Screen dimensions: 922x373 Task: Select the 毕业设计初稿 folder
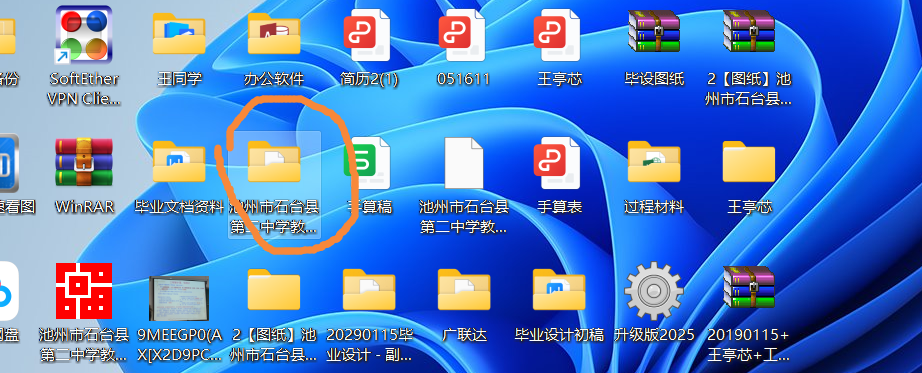click(x=559, y=290)
